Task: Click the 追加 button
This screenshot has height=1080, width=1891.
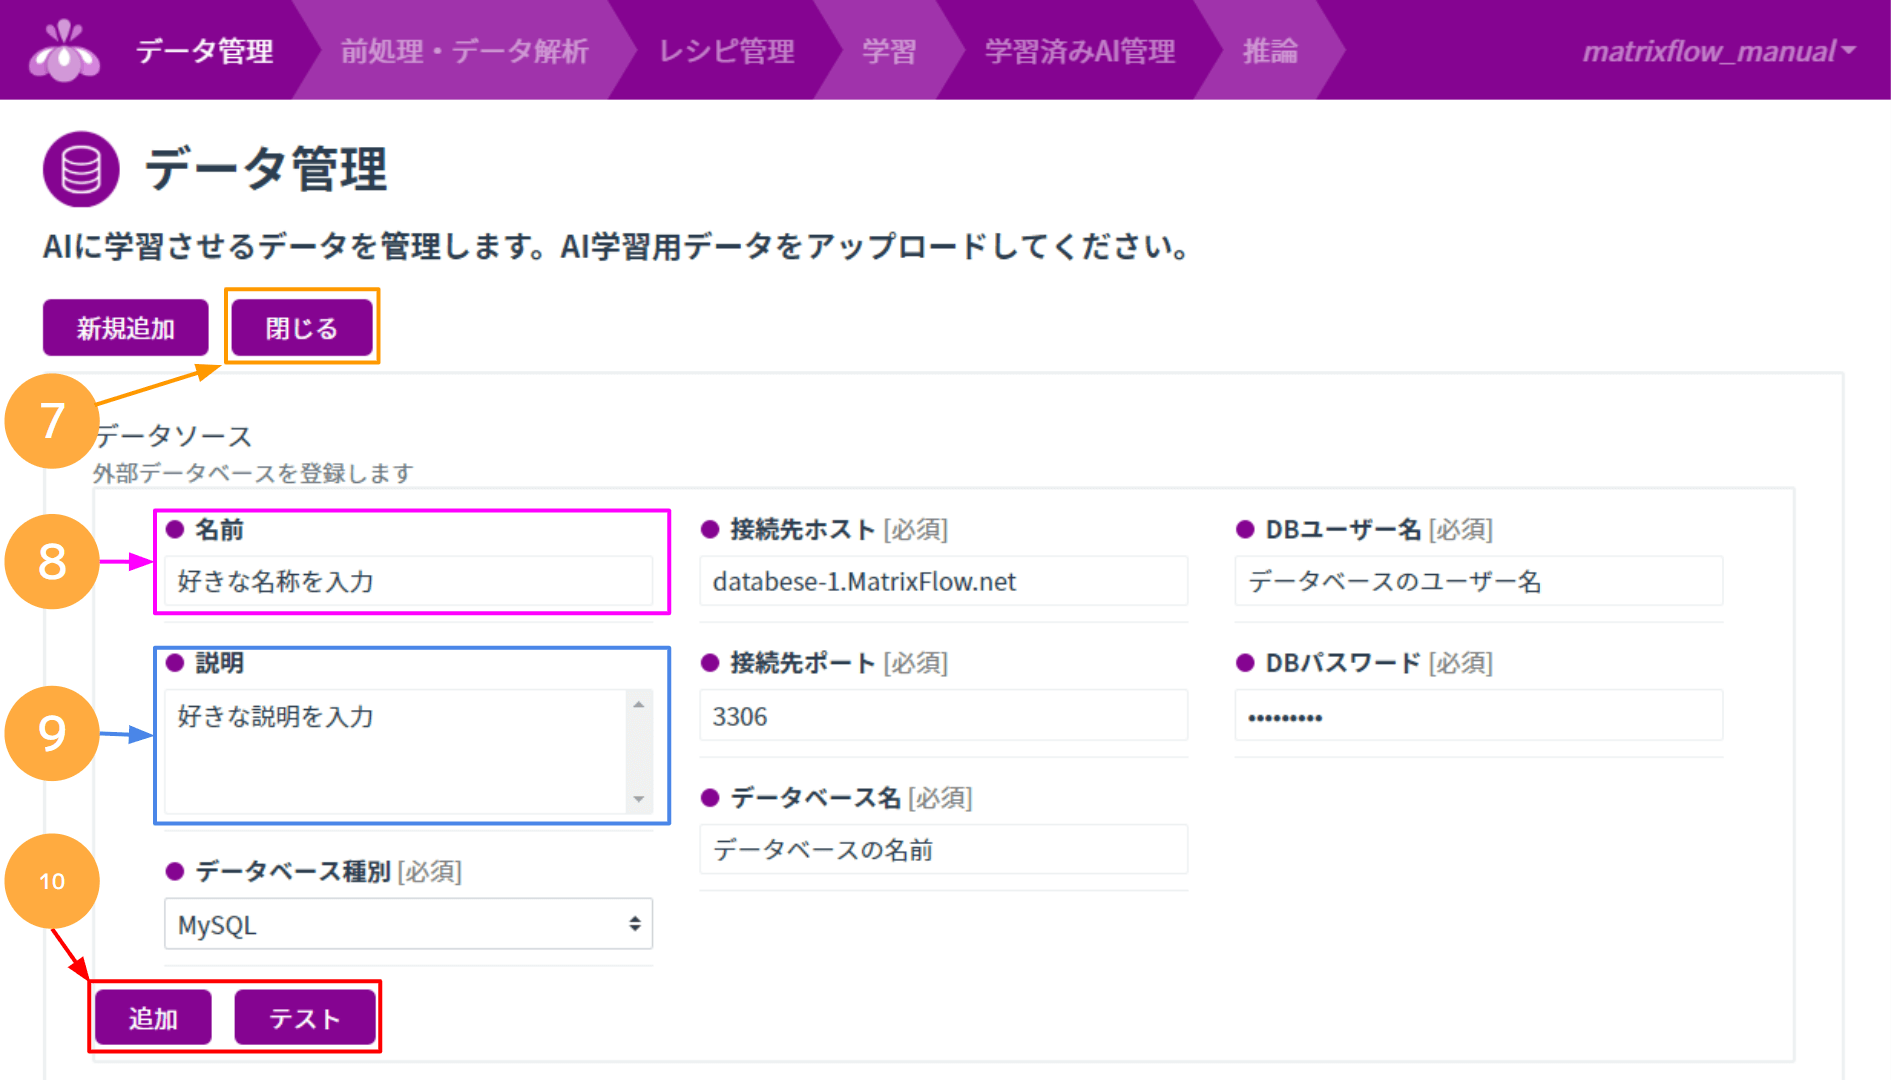Action: click(154, 1018)
